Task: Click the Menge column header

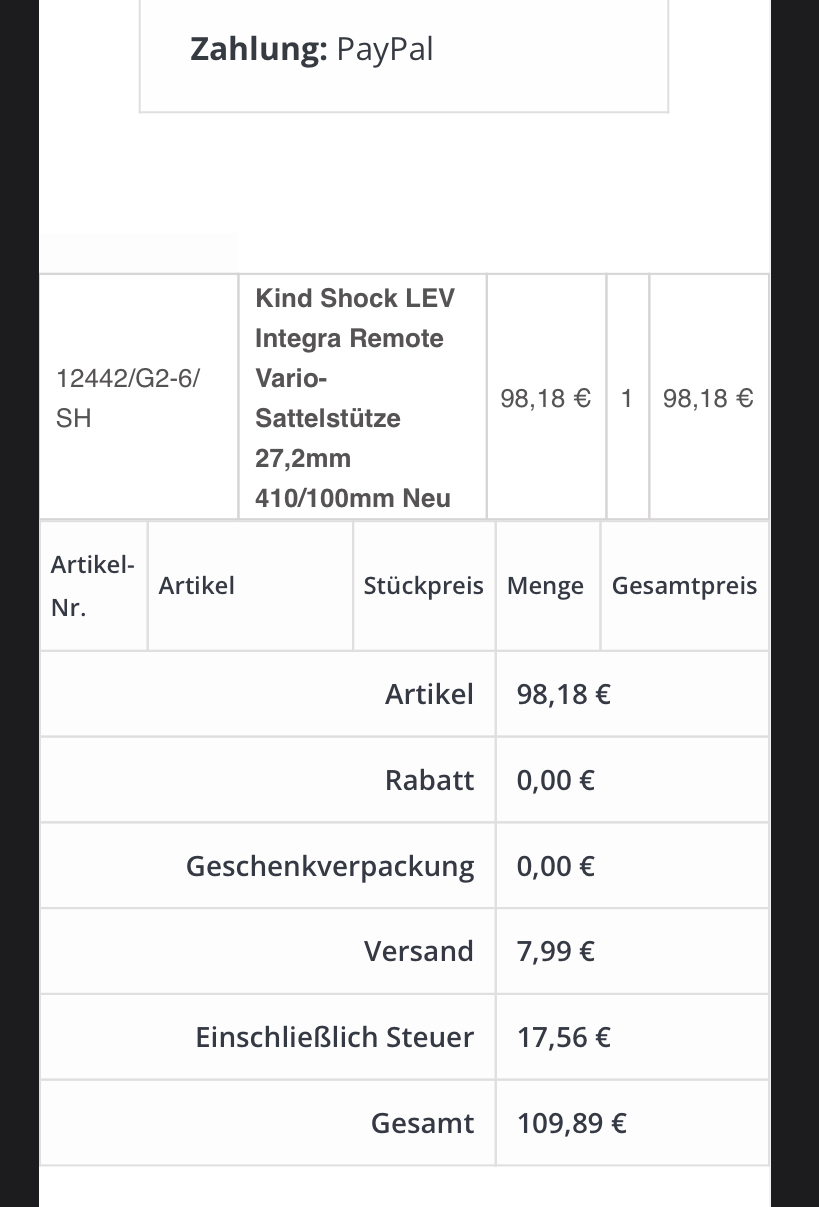Action: click(545, 586)
